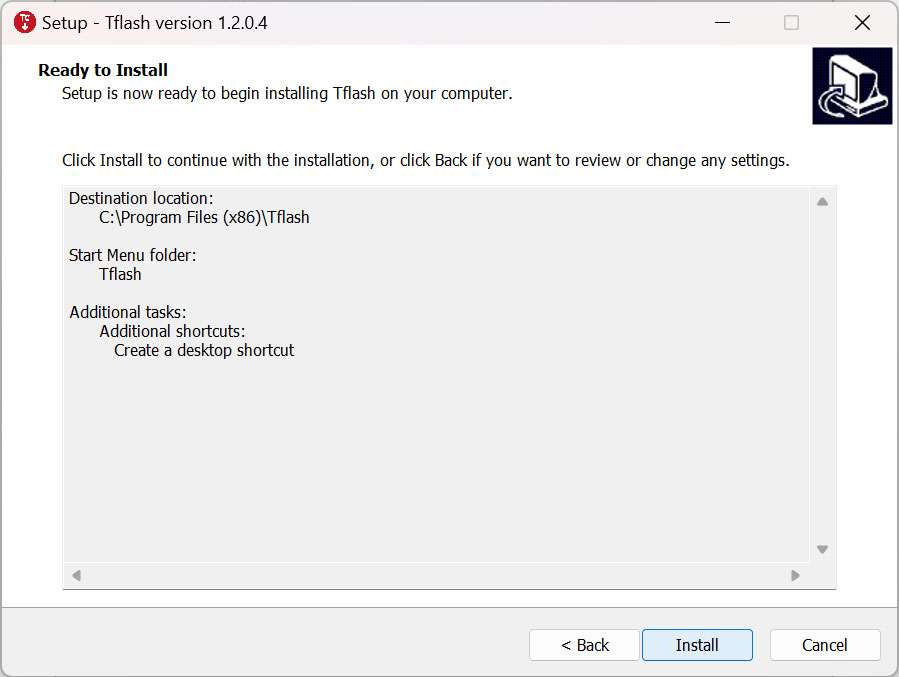Click the scroll down arrow in summary box
Image resolution: width=899 pixels, height=677 pixels.
point(822,549)
